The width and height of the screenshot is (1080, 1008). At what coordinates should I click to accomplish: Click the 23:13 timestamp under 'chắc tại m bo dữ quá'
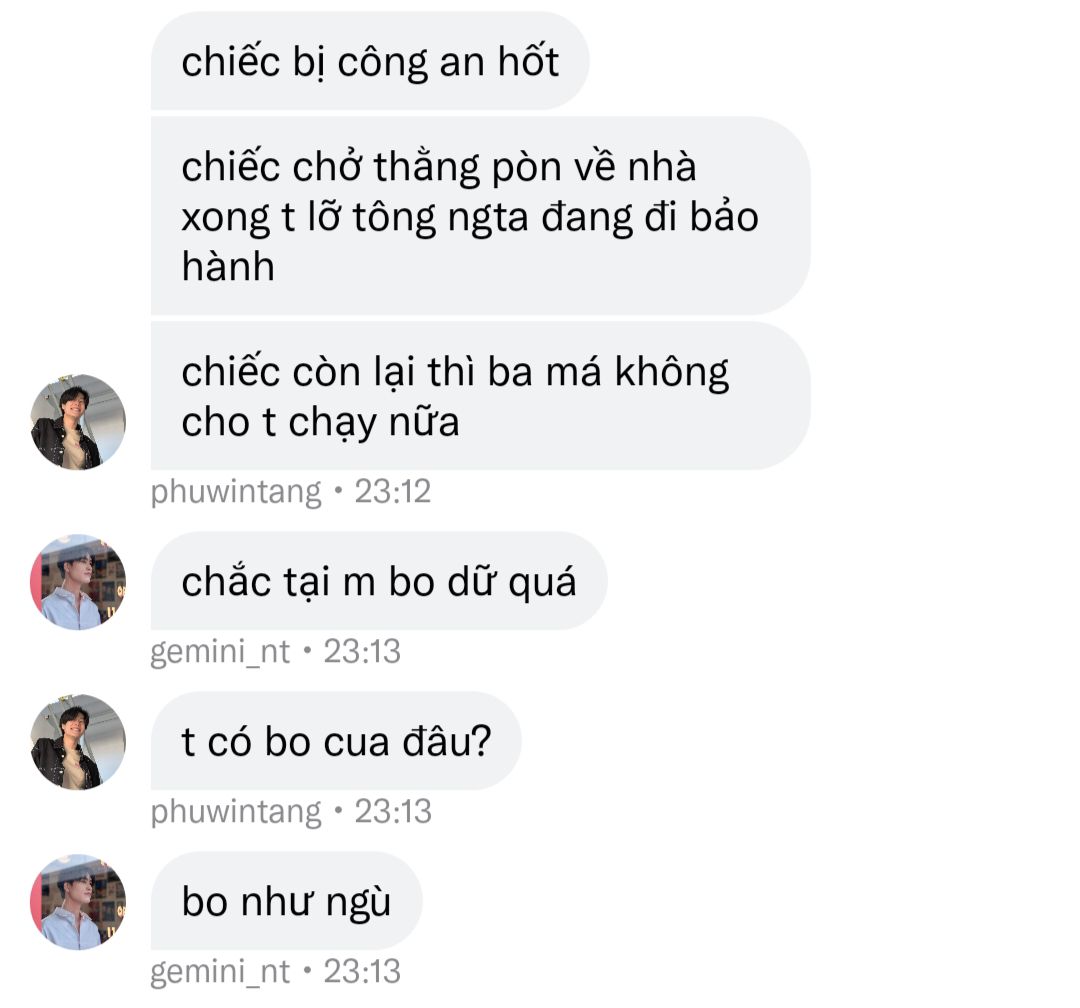(362, 651)
